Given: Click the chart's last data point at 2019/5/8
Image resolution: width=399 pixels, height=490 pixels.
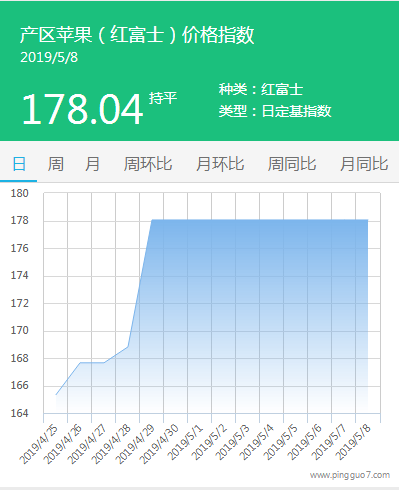Looking at the screenshot, I should 368,220.
